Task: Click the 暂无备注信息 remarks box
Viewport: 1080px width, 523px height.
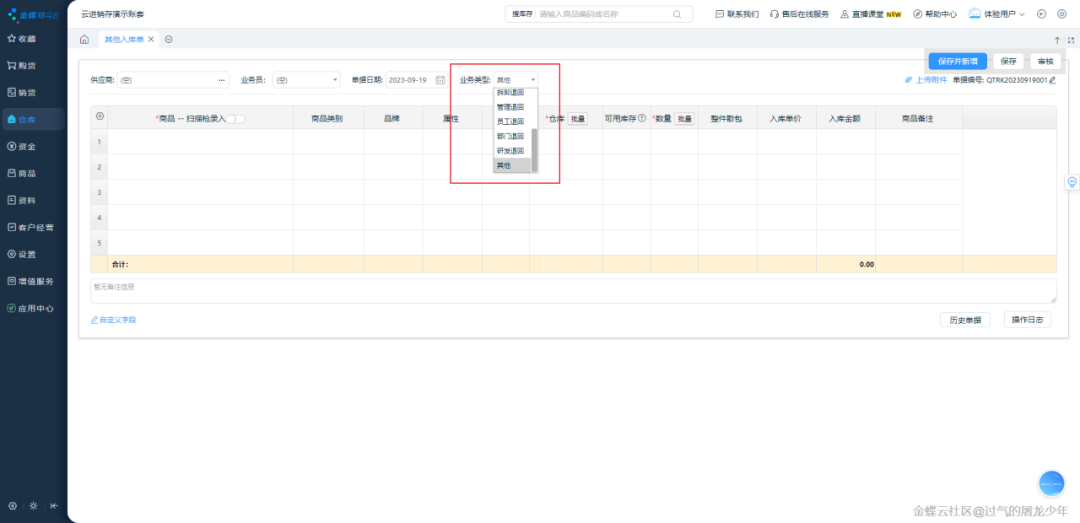Action: point(573,291)
